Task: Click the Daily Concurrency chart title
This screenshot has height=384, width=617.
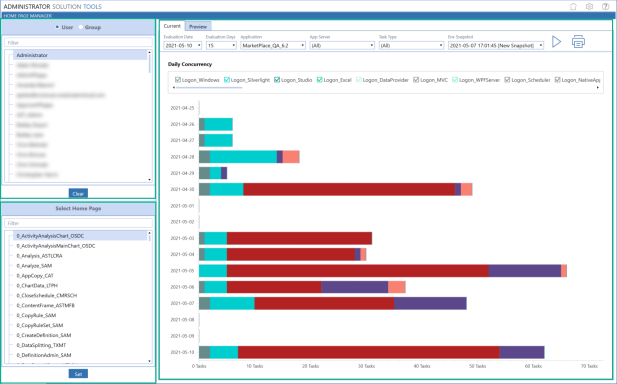Action: 190,64
